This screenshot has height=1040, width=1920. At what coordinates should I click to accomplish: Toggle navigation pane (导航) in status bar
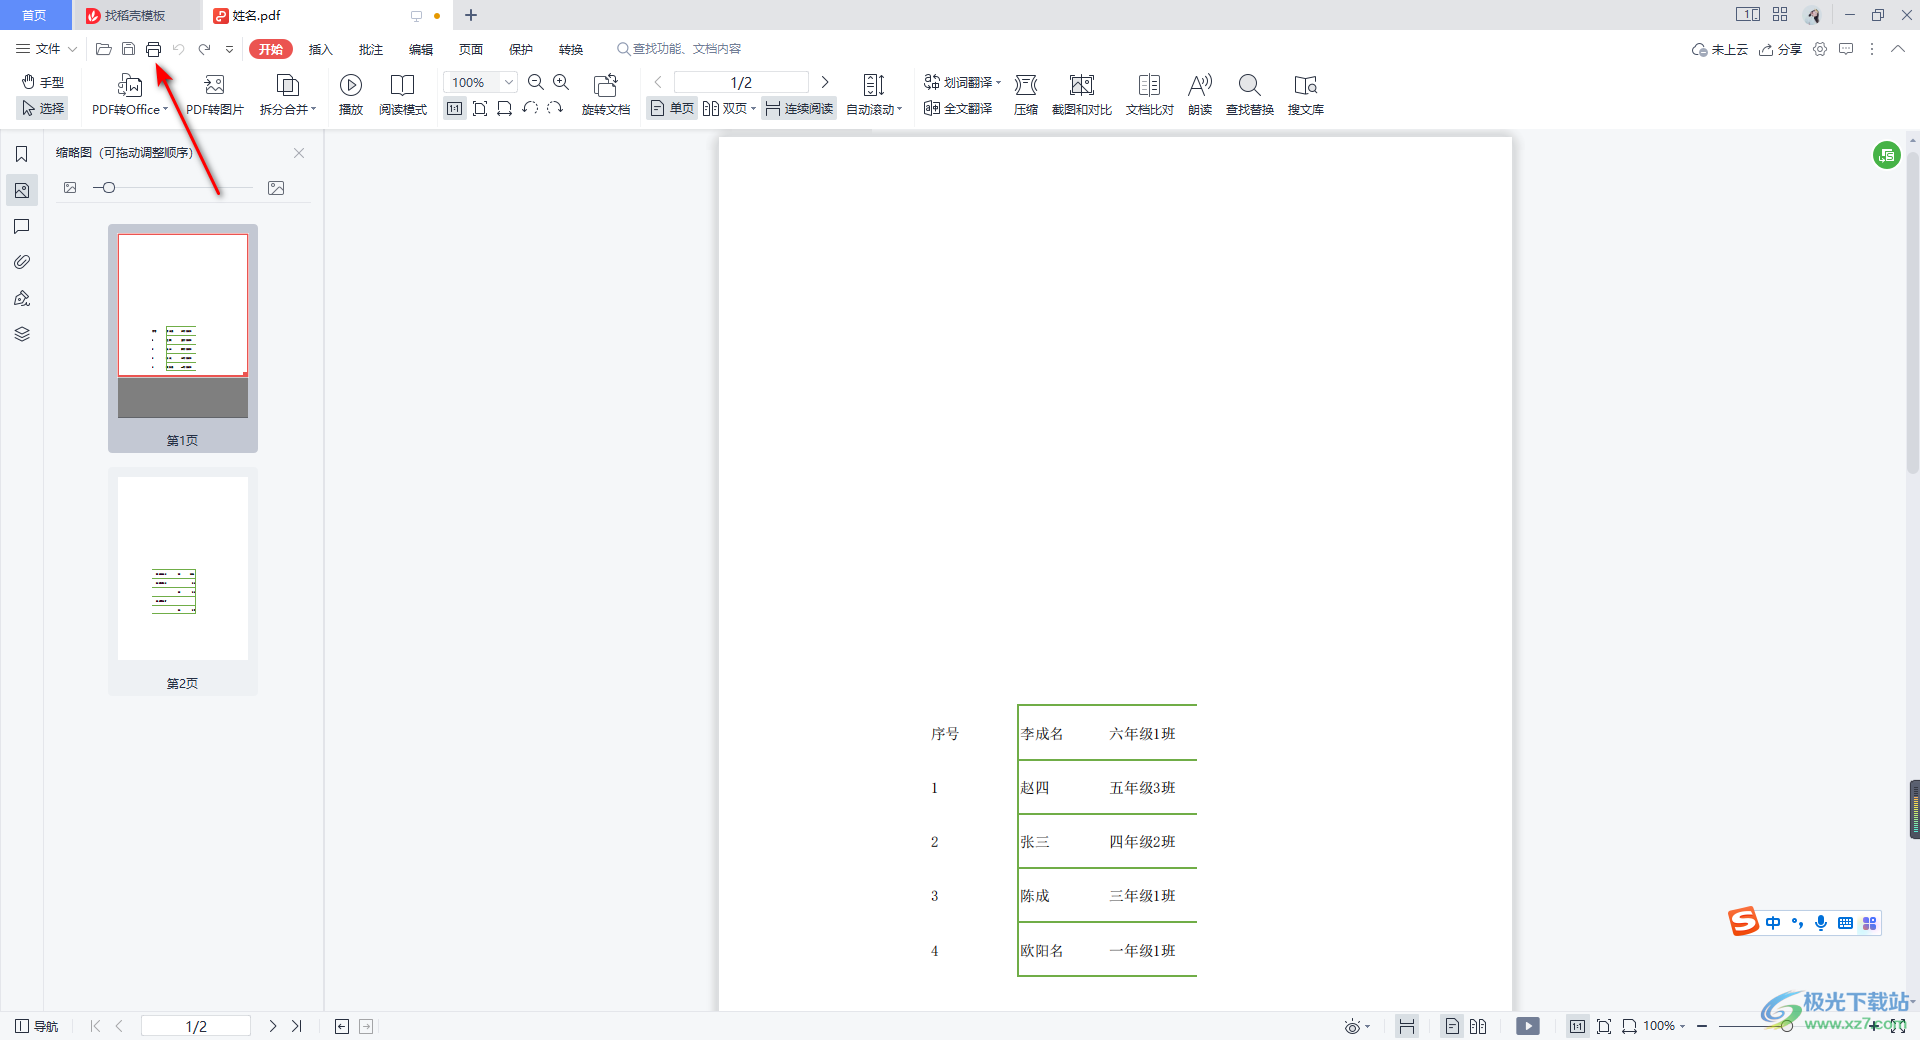coord(37,1026)
